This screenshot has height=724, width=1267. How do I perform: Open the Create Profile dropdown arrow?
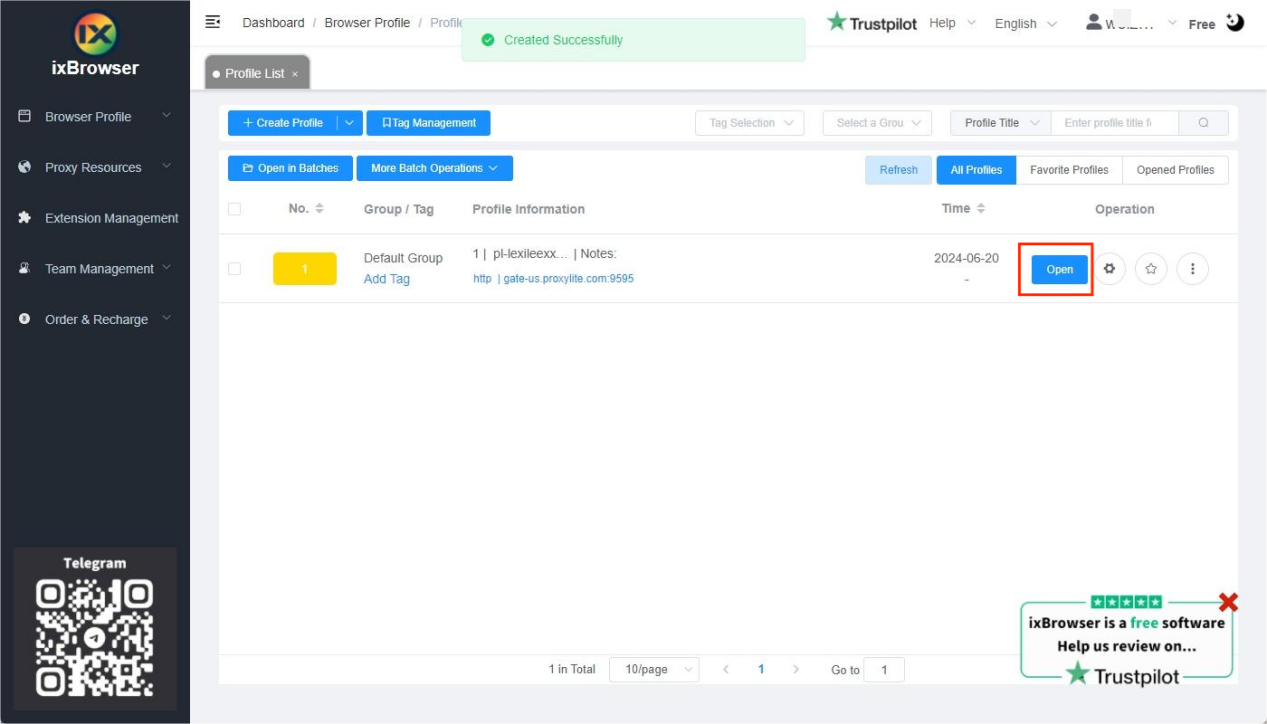click(x=349, y=123)
